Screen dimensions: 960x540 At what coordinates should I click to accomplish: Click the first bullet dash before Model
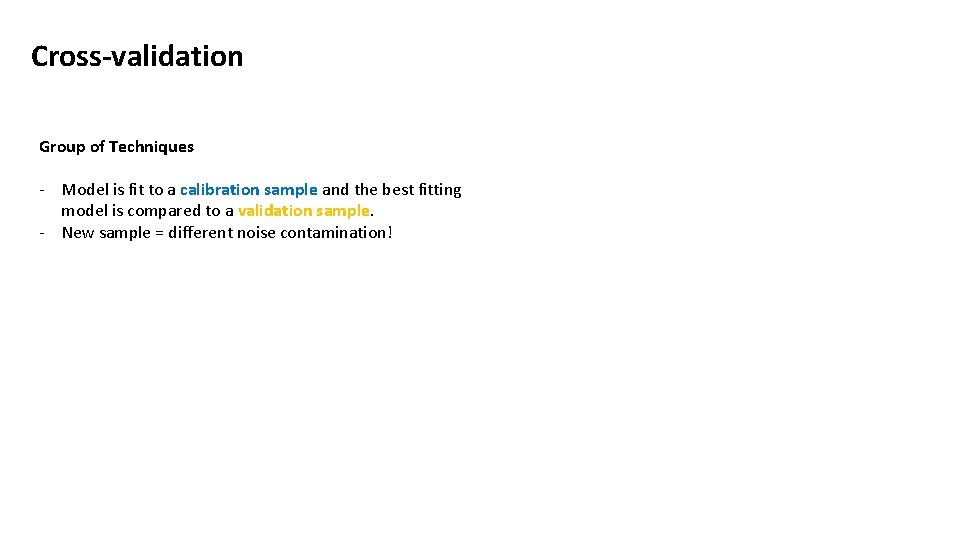click(42, 190)
